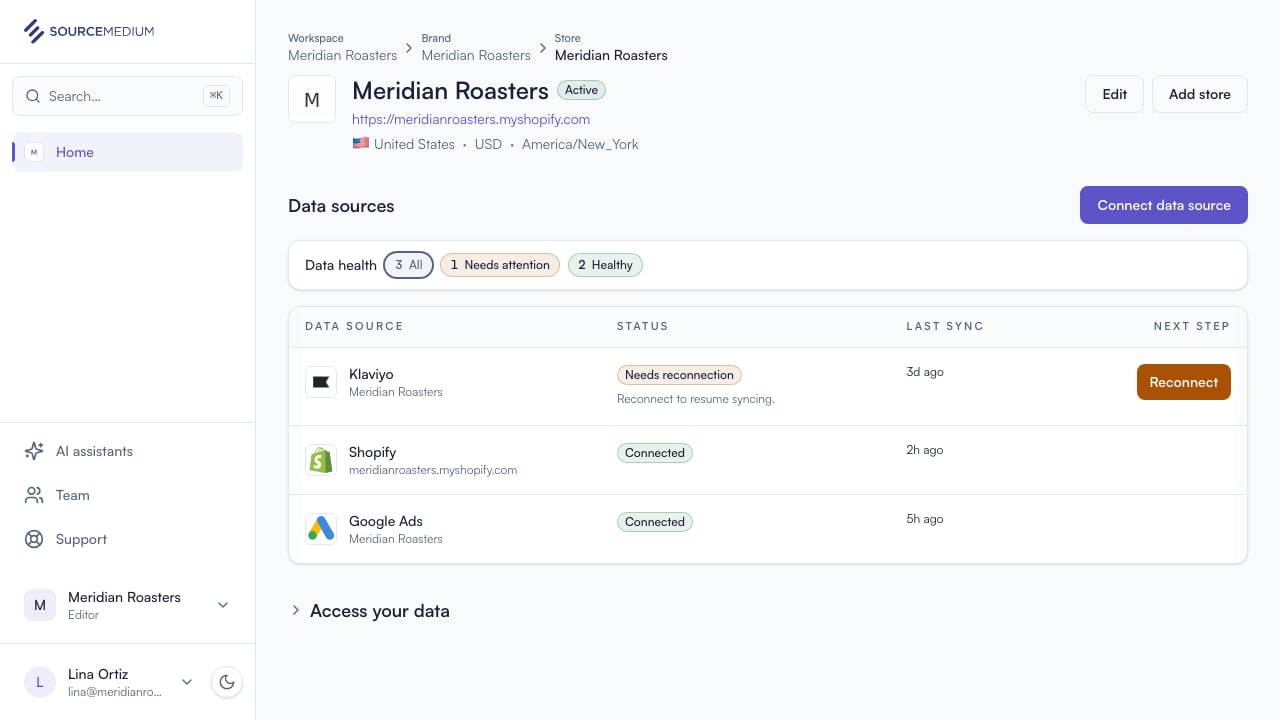This screenshot has height=720, width=1280.
Task: Click the Needs reconnection status badge
Action: click(679, 375)
